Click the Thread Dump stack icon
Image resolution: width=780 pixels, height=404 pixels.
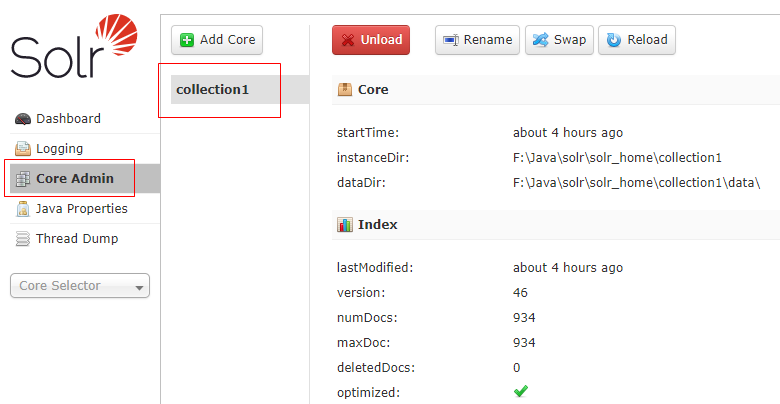[23, 239]
